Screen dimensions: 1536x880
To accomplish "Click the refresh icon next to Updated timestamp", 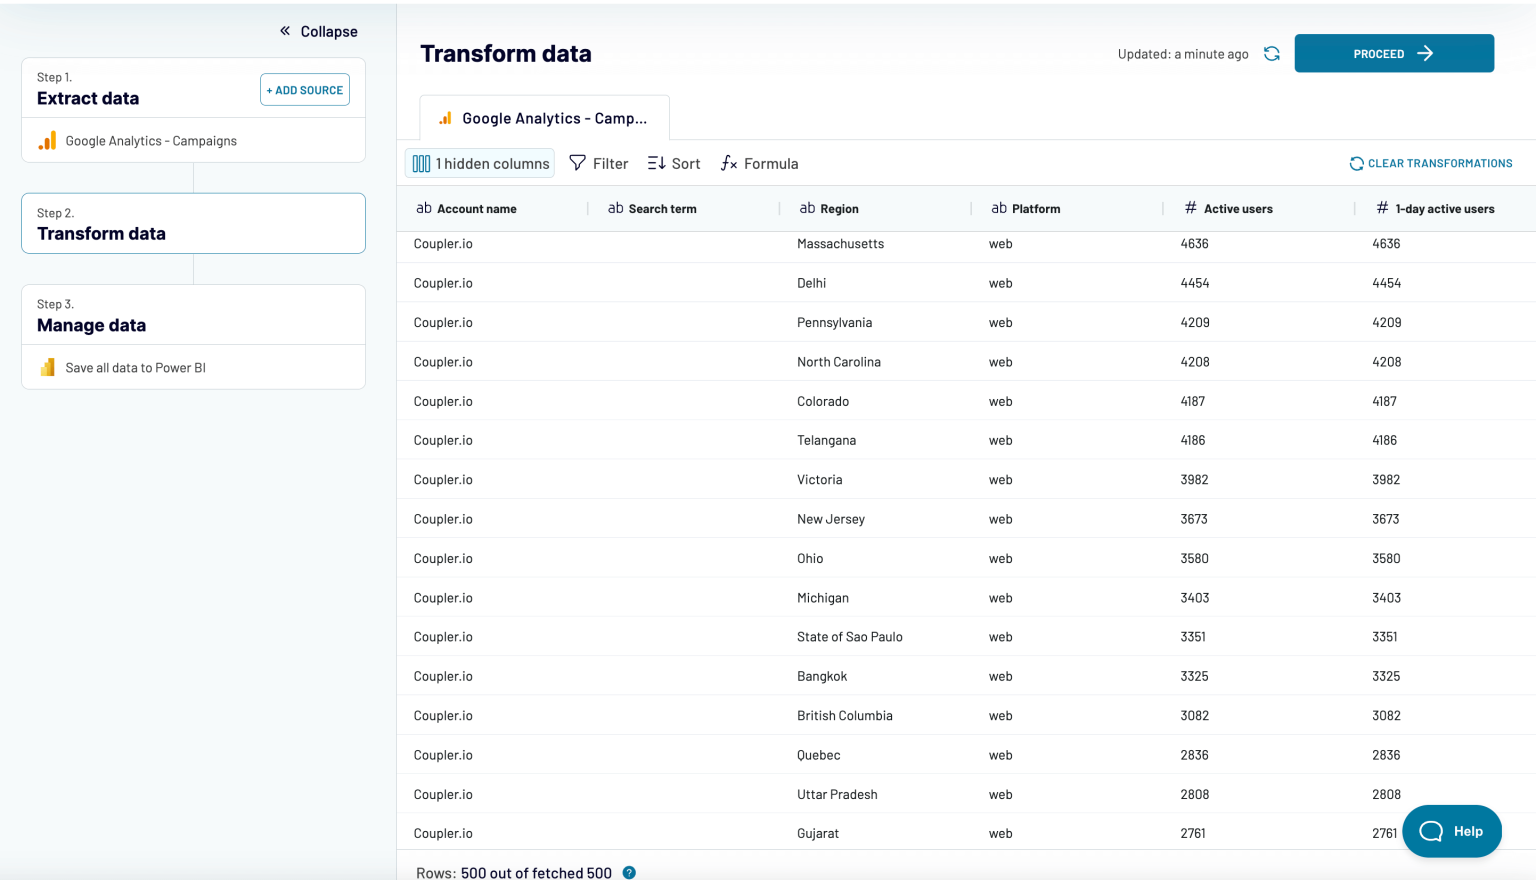I will coord(1271,53).
